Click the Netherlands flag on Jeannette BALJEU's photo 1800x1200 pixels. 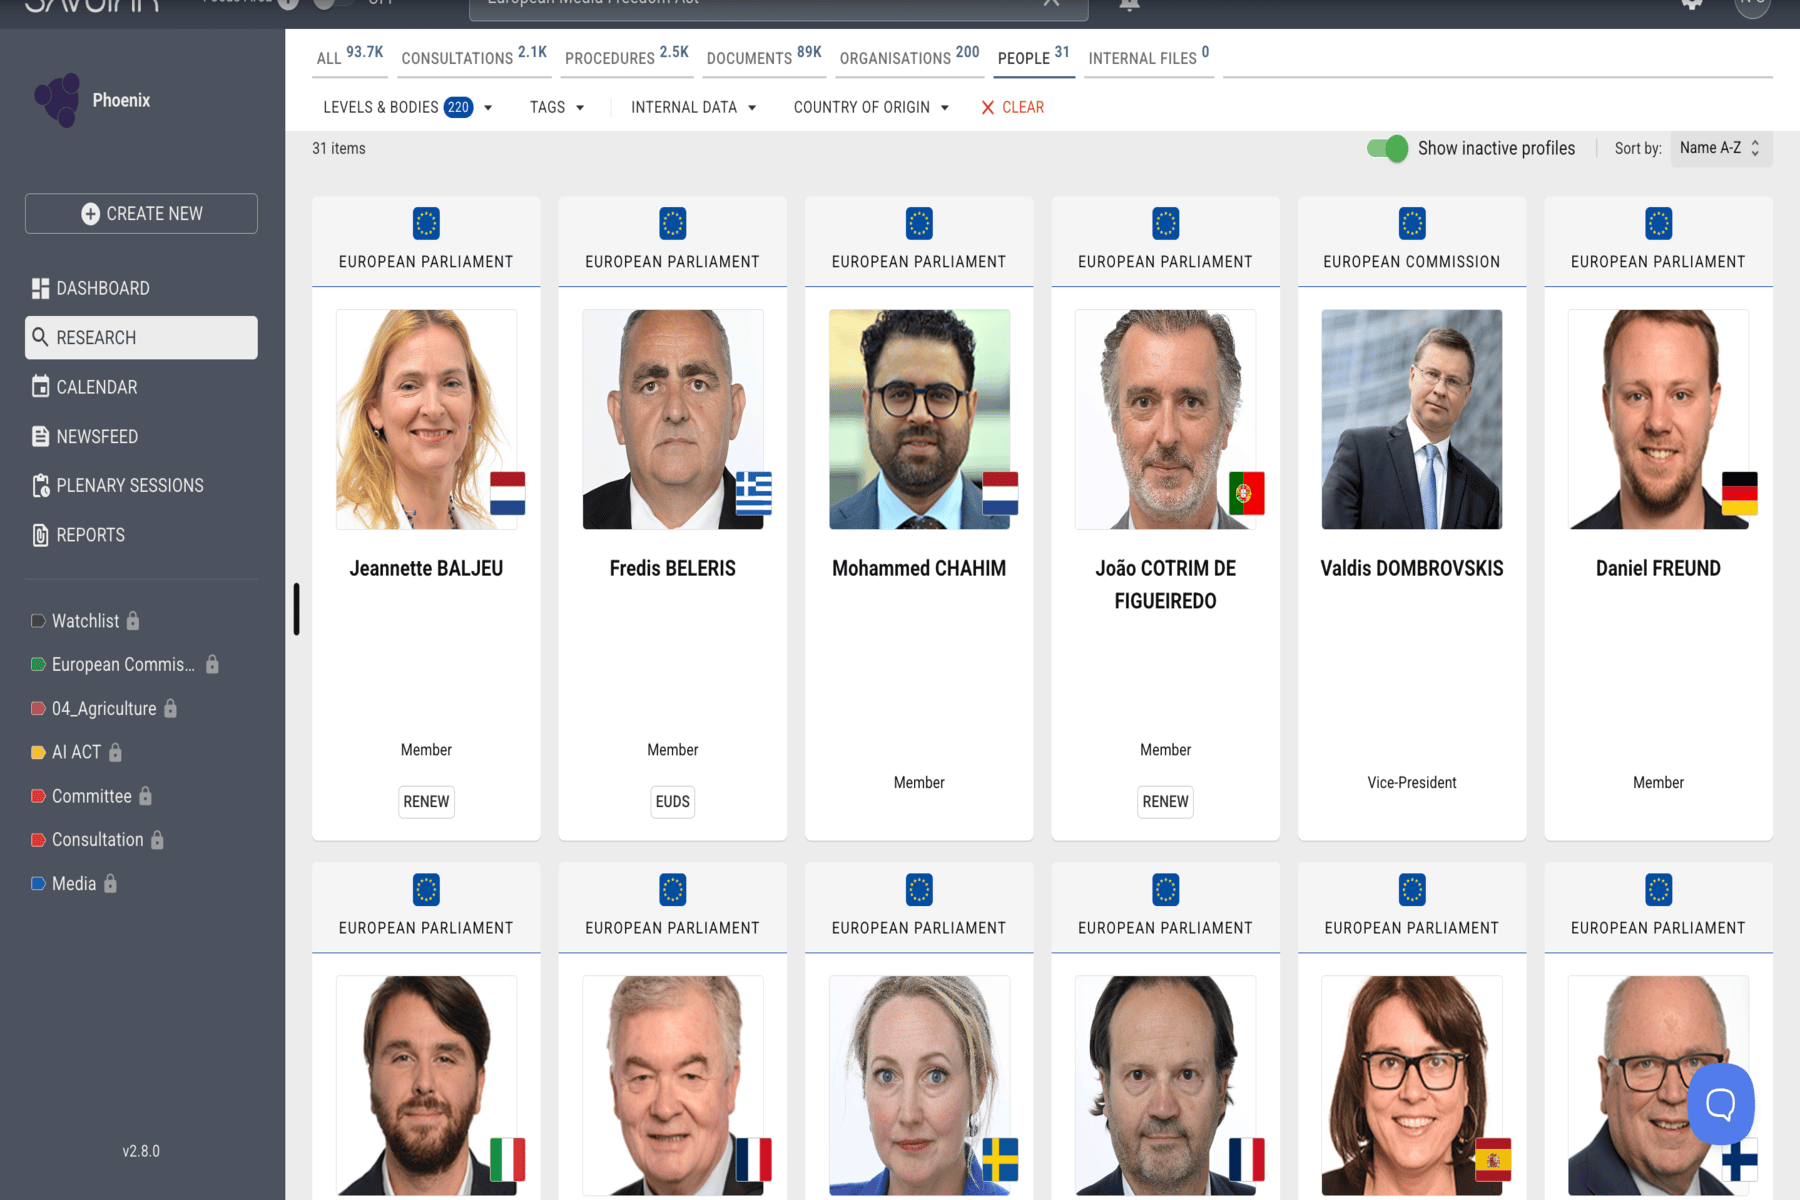click(x=508, y=493)
